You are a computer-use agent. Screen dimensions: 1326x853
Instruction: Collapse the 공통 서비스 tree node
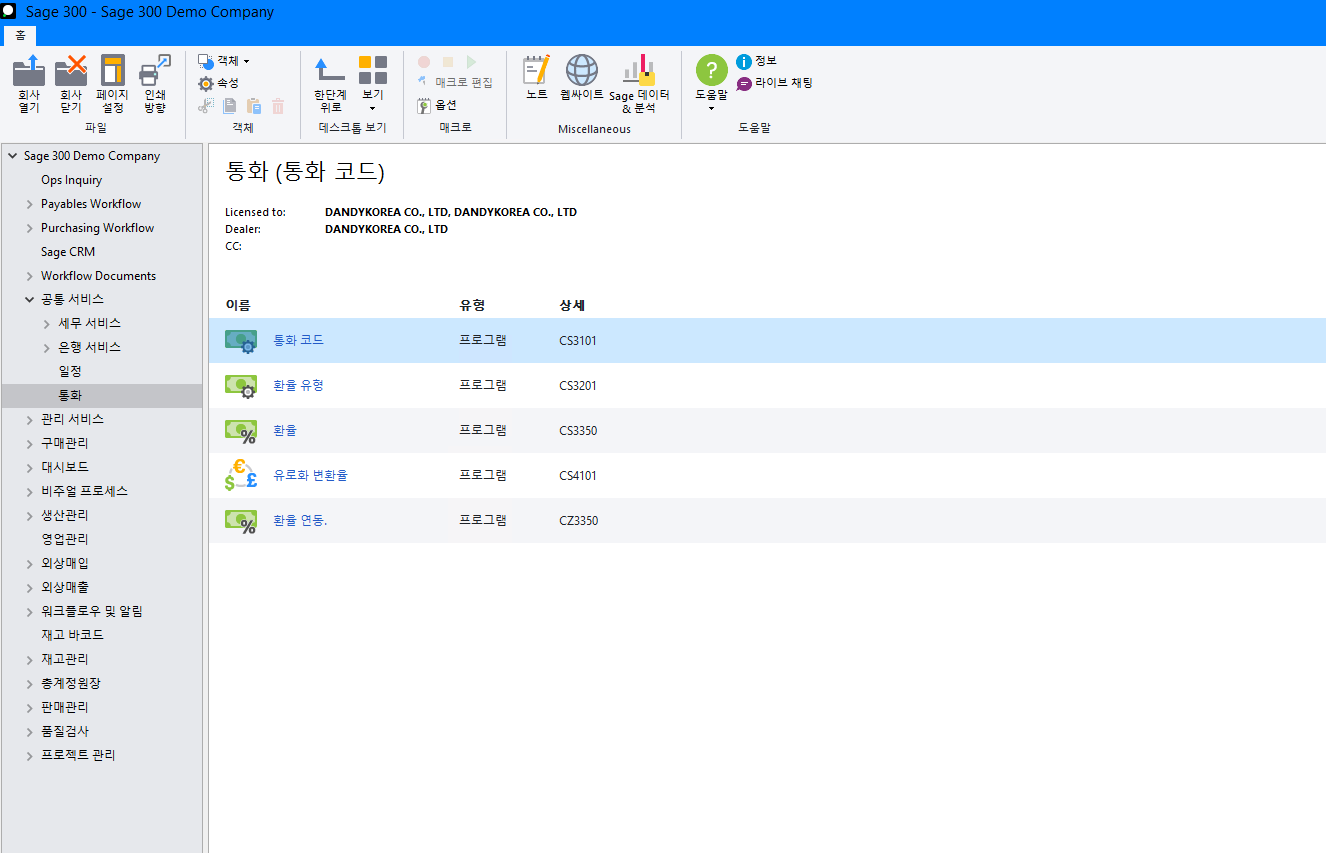(x=30, y=300)
